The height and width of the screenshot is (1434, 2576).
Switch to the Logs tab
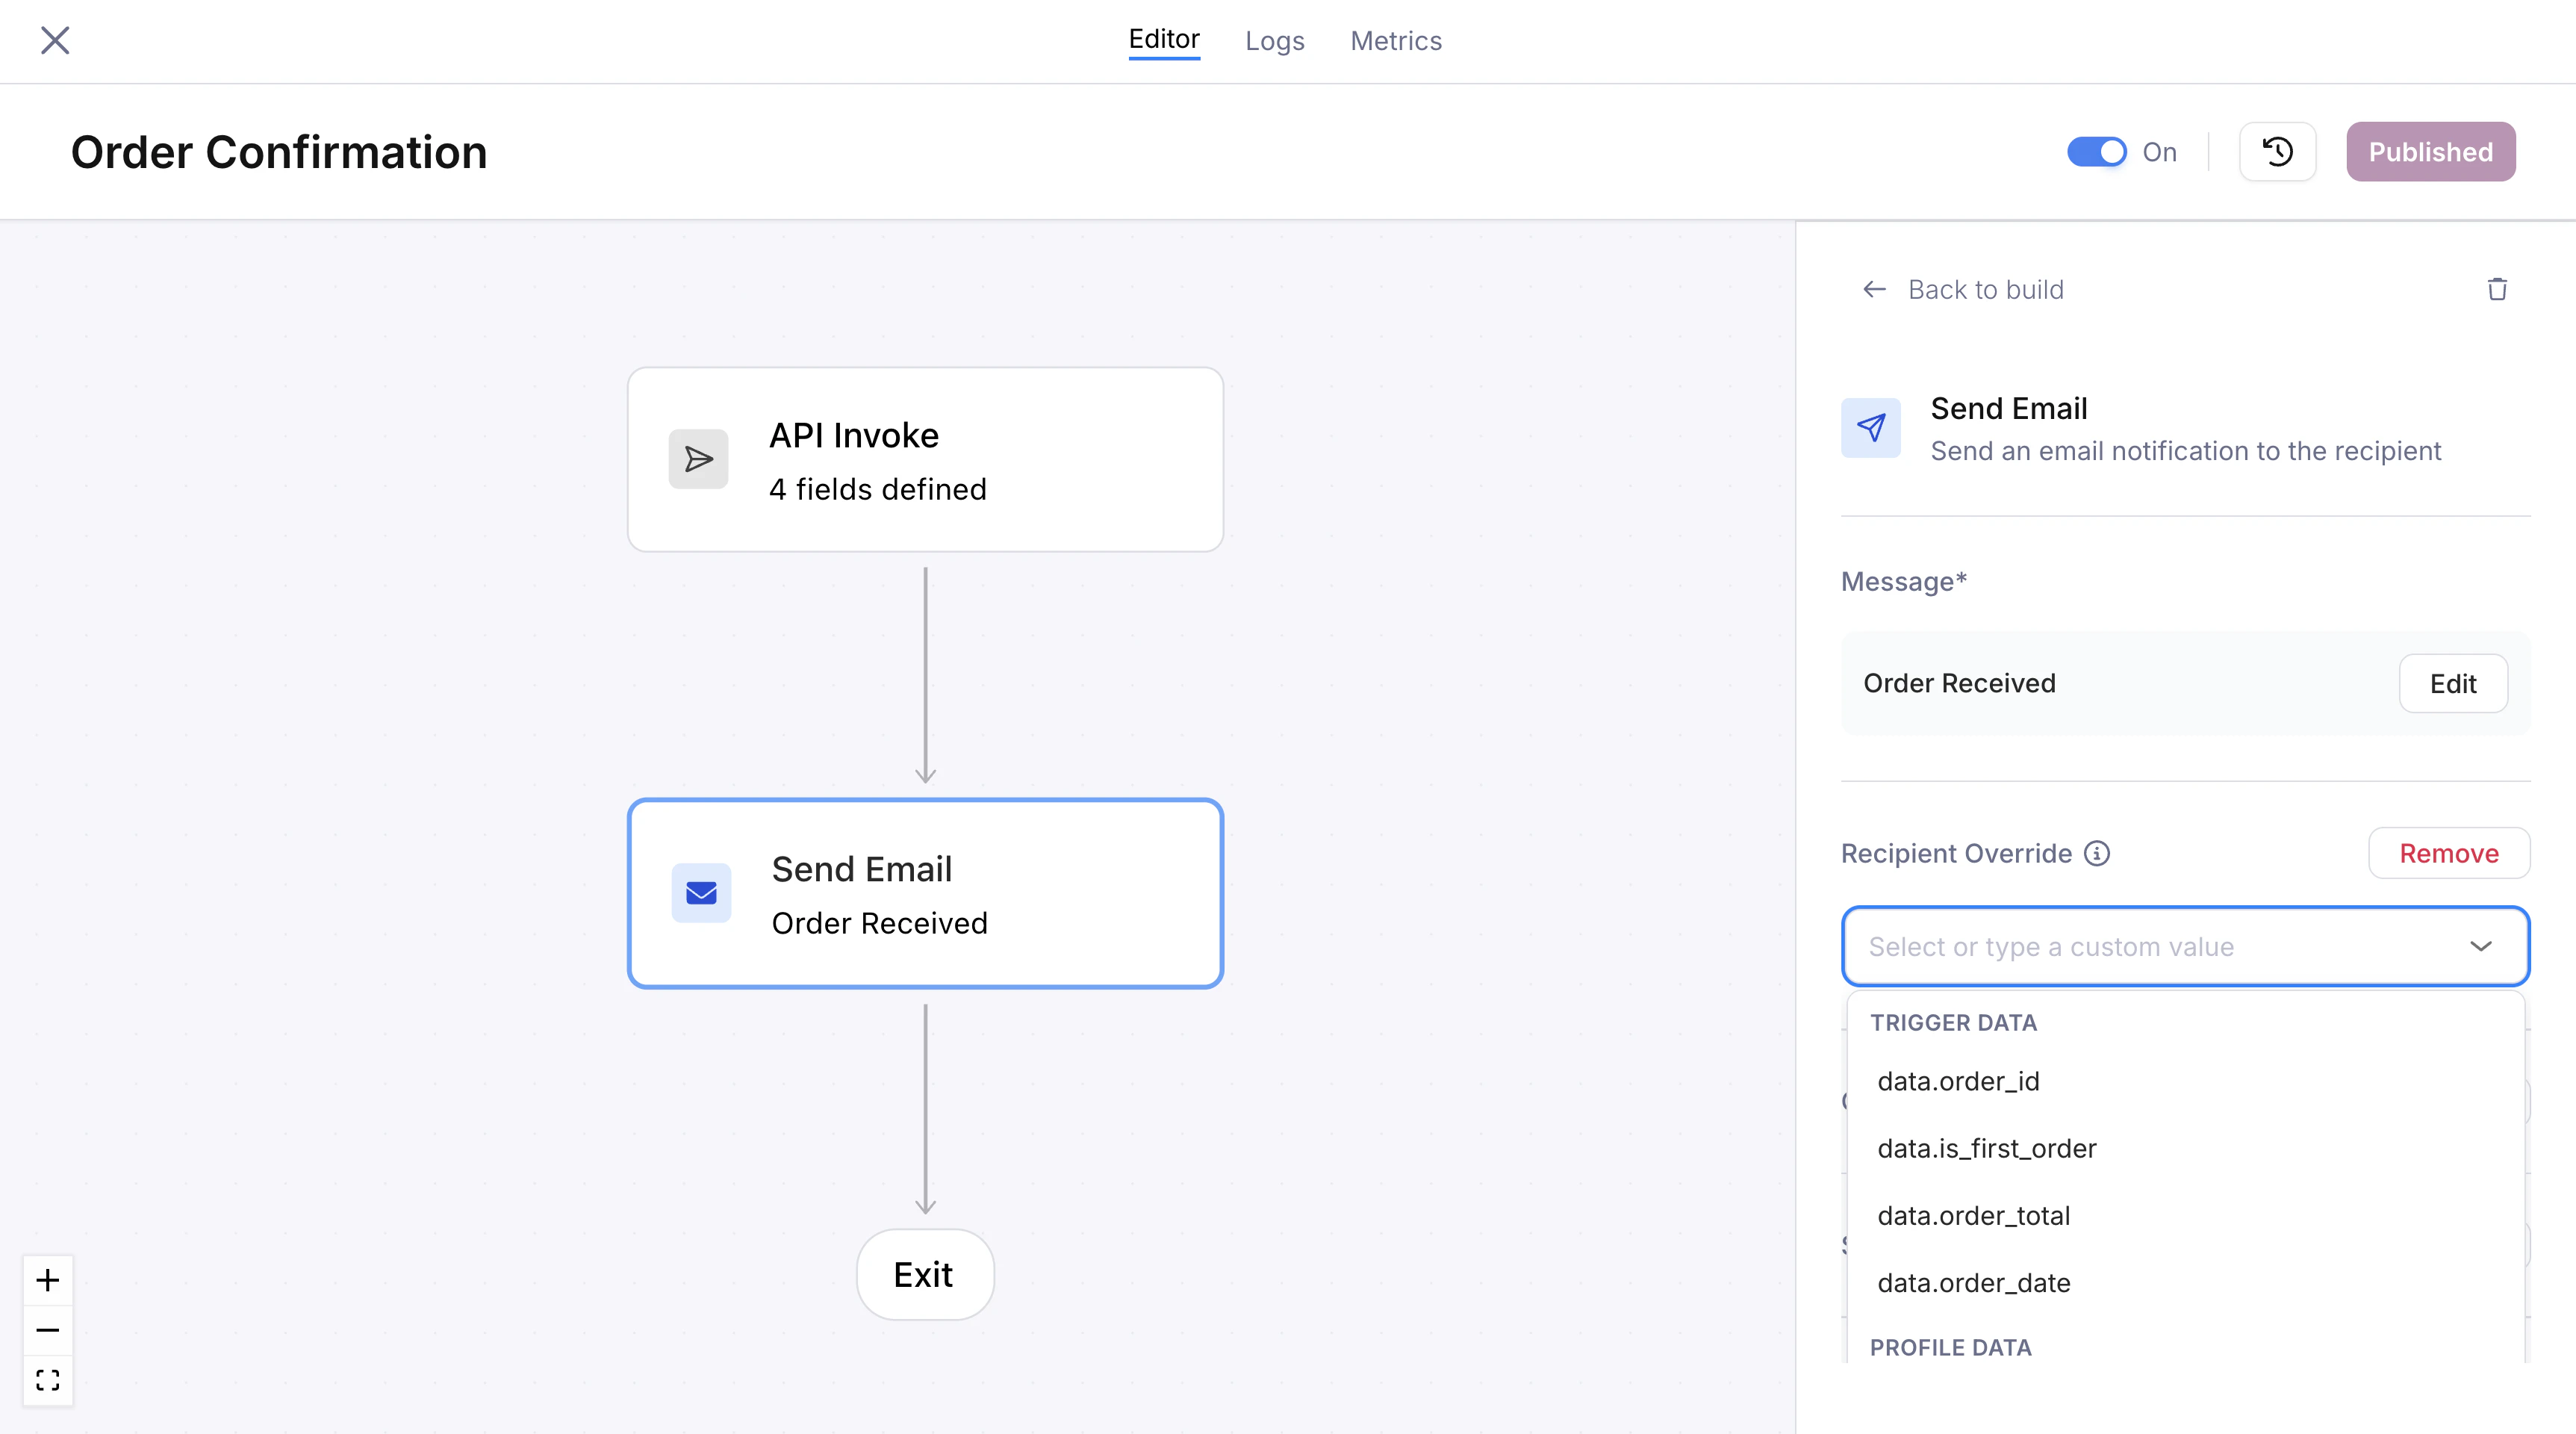(x=1274, y=41)
